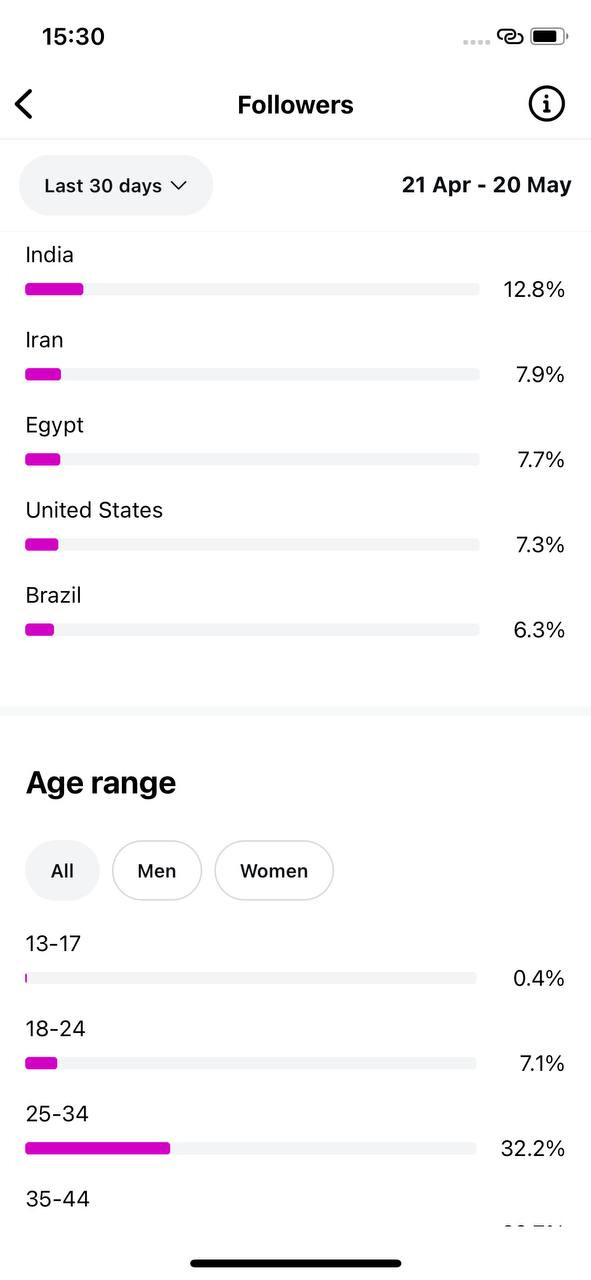The image size is (591, 1280).
Task: Tap the India percentage bar
Action: click(252, 289)
